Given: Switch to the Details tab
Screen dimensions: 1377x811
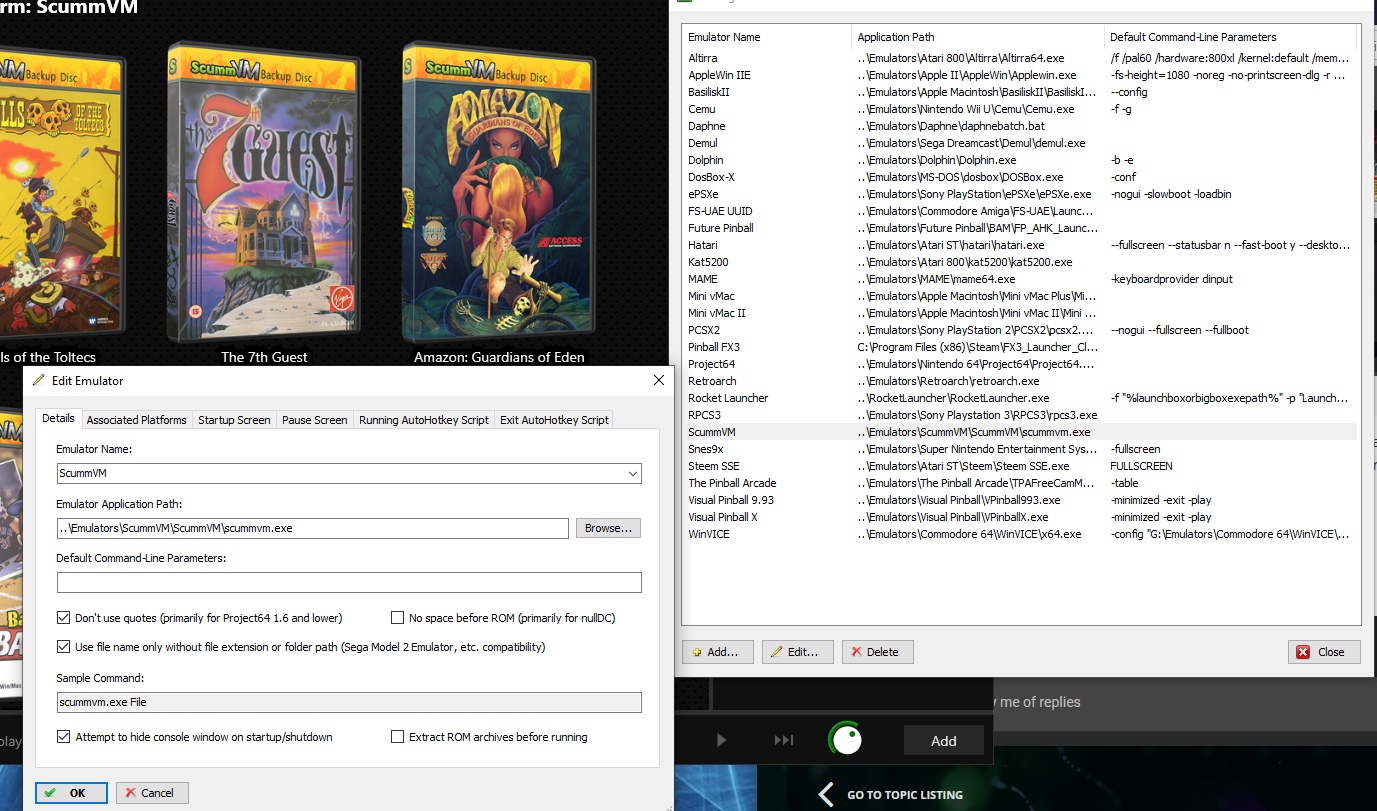Looking at the screenshot, I should [58, 419].
